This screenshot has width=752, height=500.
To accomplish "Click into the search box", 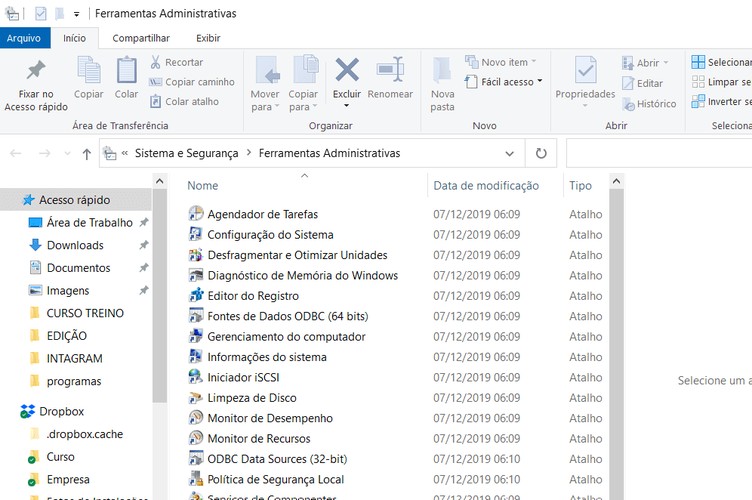I will pos(659,153).
